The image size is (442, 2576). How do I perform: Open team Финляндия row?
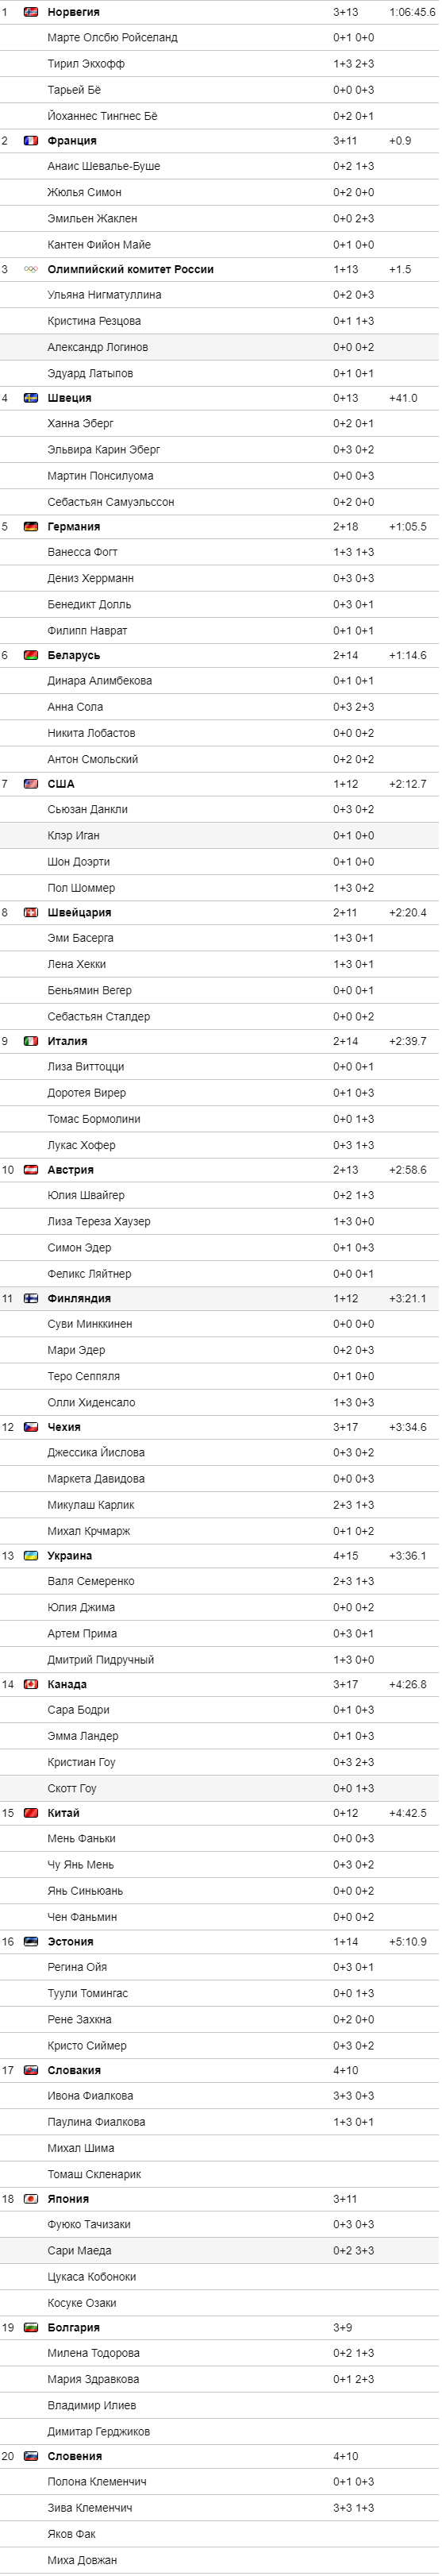(220, 1299)
